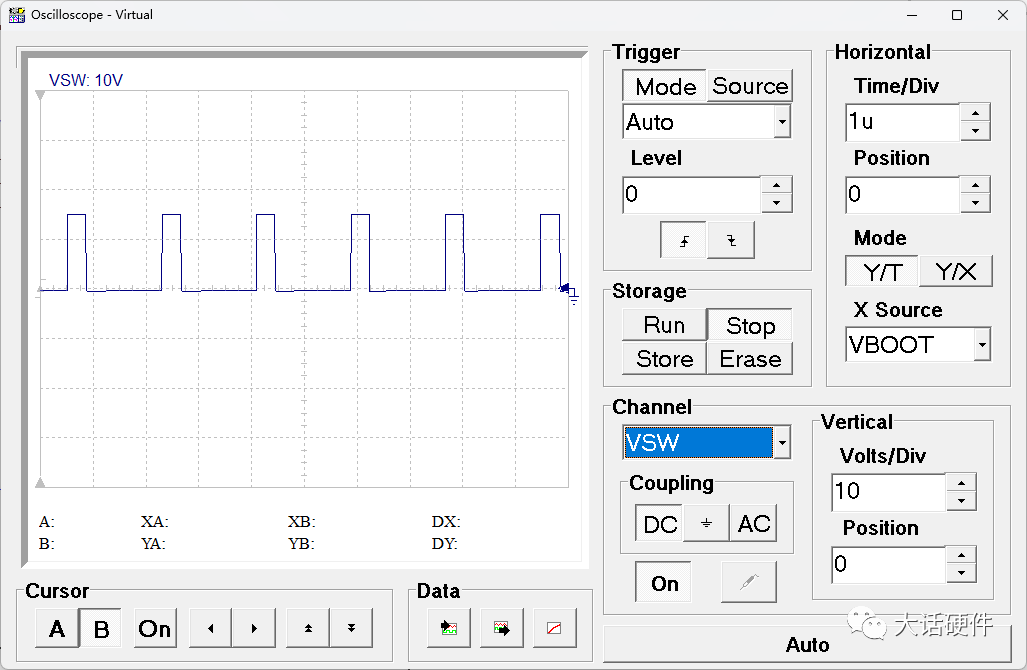Decrease vertical Position value

962,573
